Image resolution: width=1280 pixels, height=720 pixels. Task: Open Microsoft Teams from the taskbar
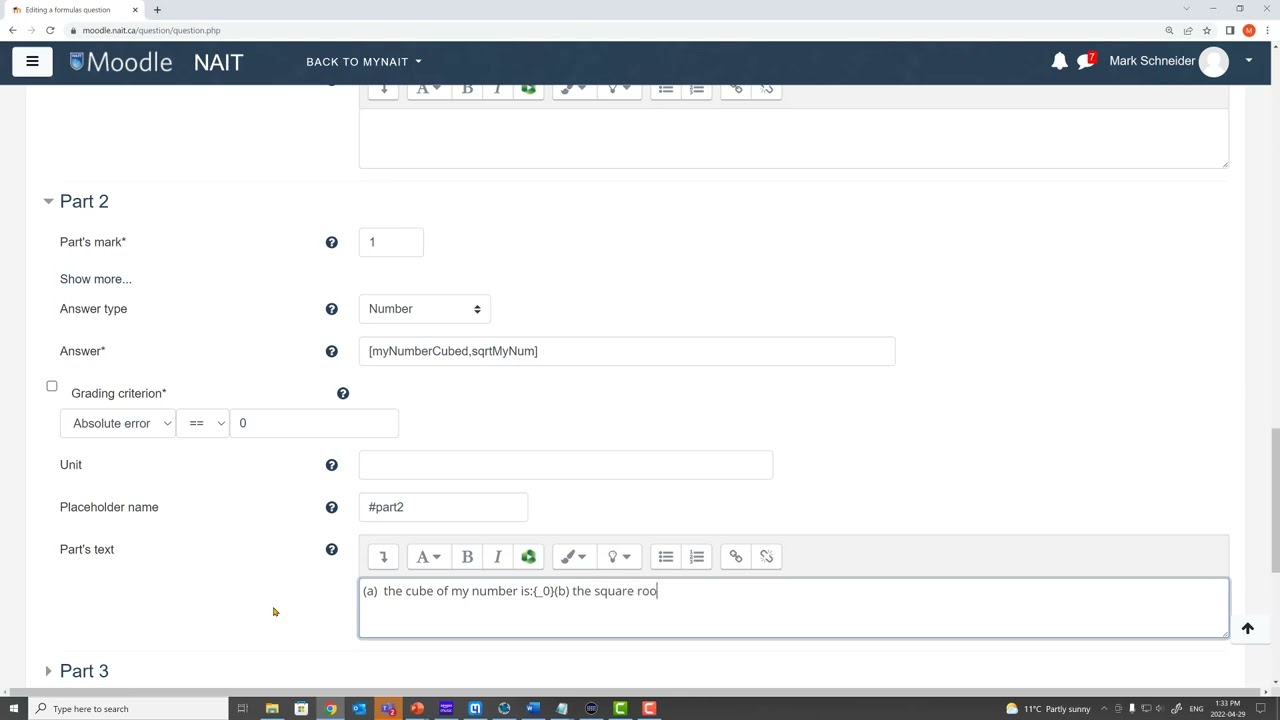pos(388,709)
